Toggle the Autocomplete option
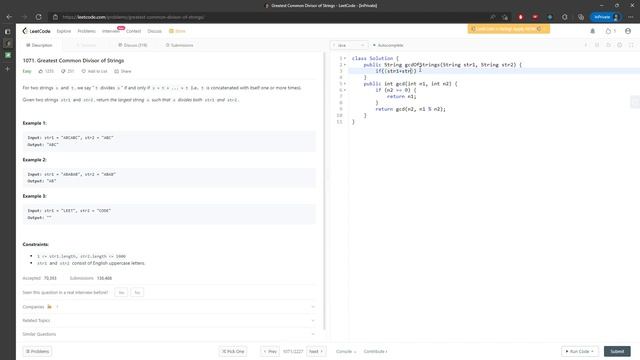The image size is (640, 360). tap(388, 45)
